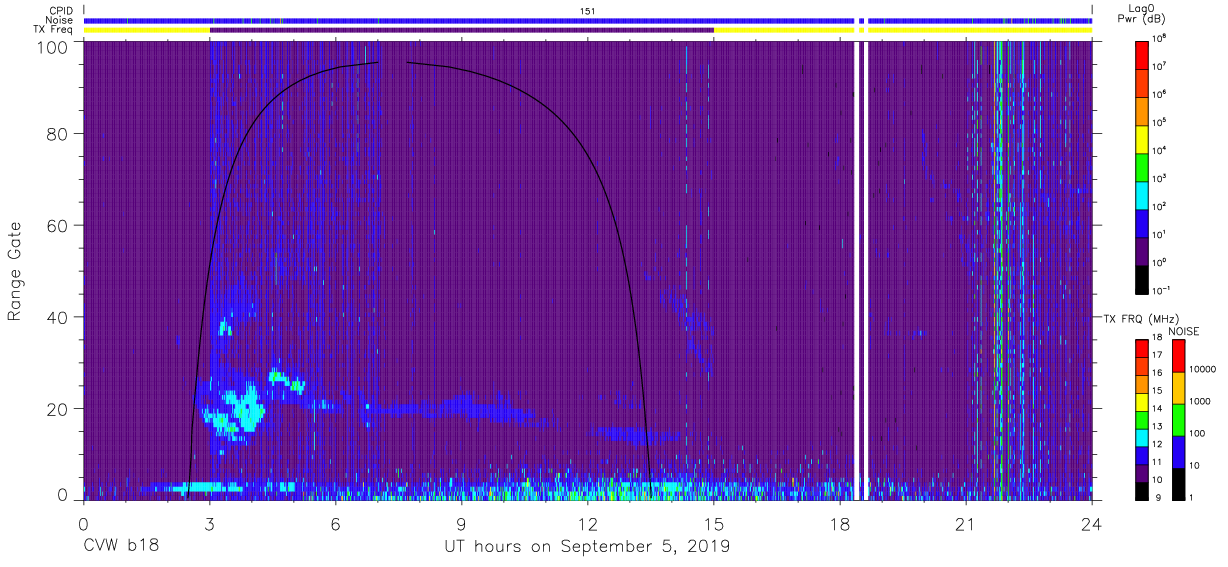Click the '1000' NOISE legend label
The image size is (1228, 567).
(1198, 402)
